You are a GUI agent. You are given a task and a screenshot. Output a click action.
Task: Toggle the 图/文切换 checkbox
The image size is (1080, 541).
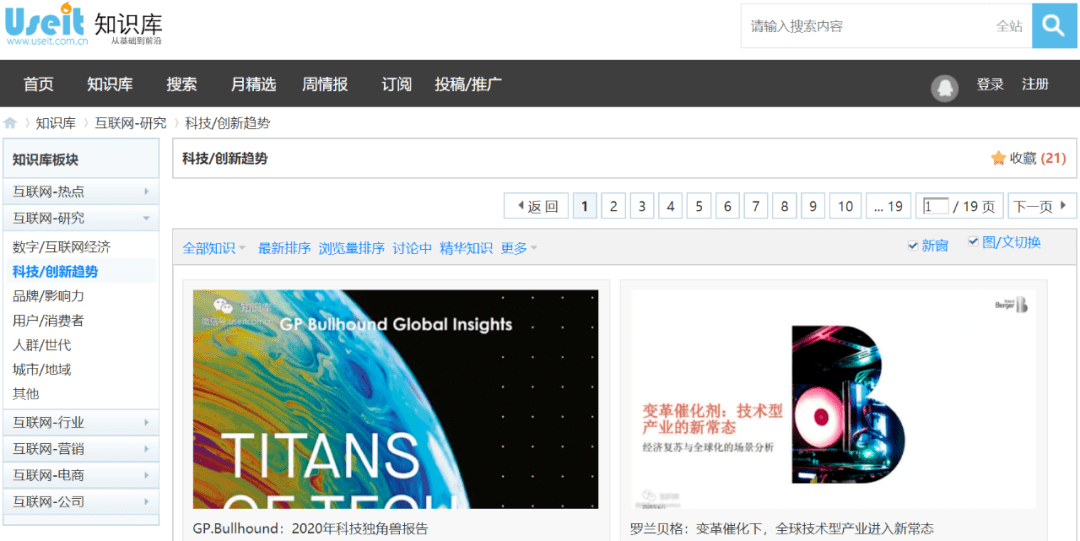click(973, 241)
